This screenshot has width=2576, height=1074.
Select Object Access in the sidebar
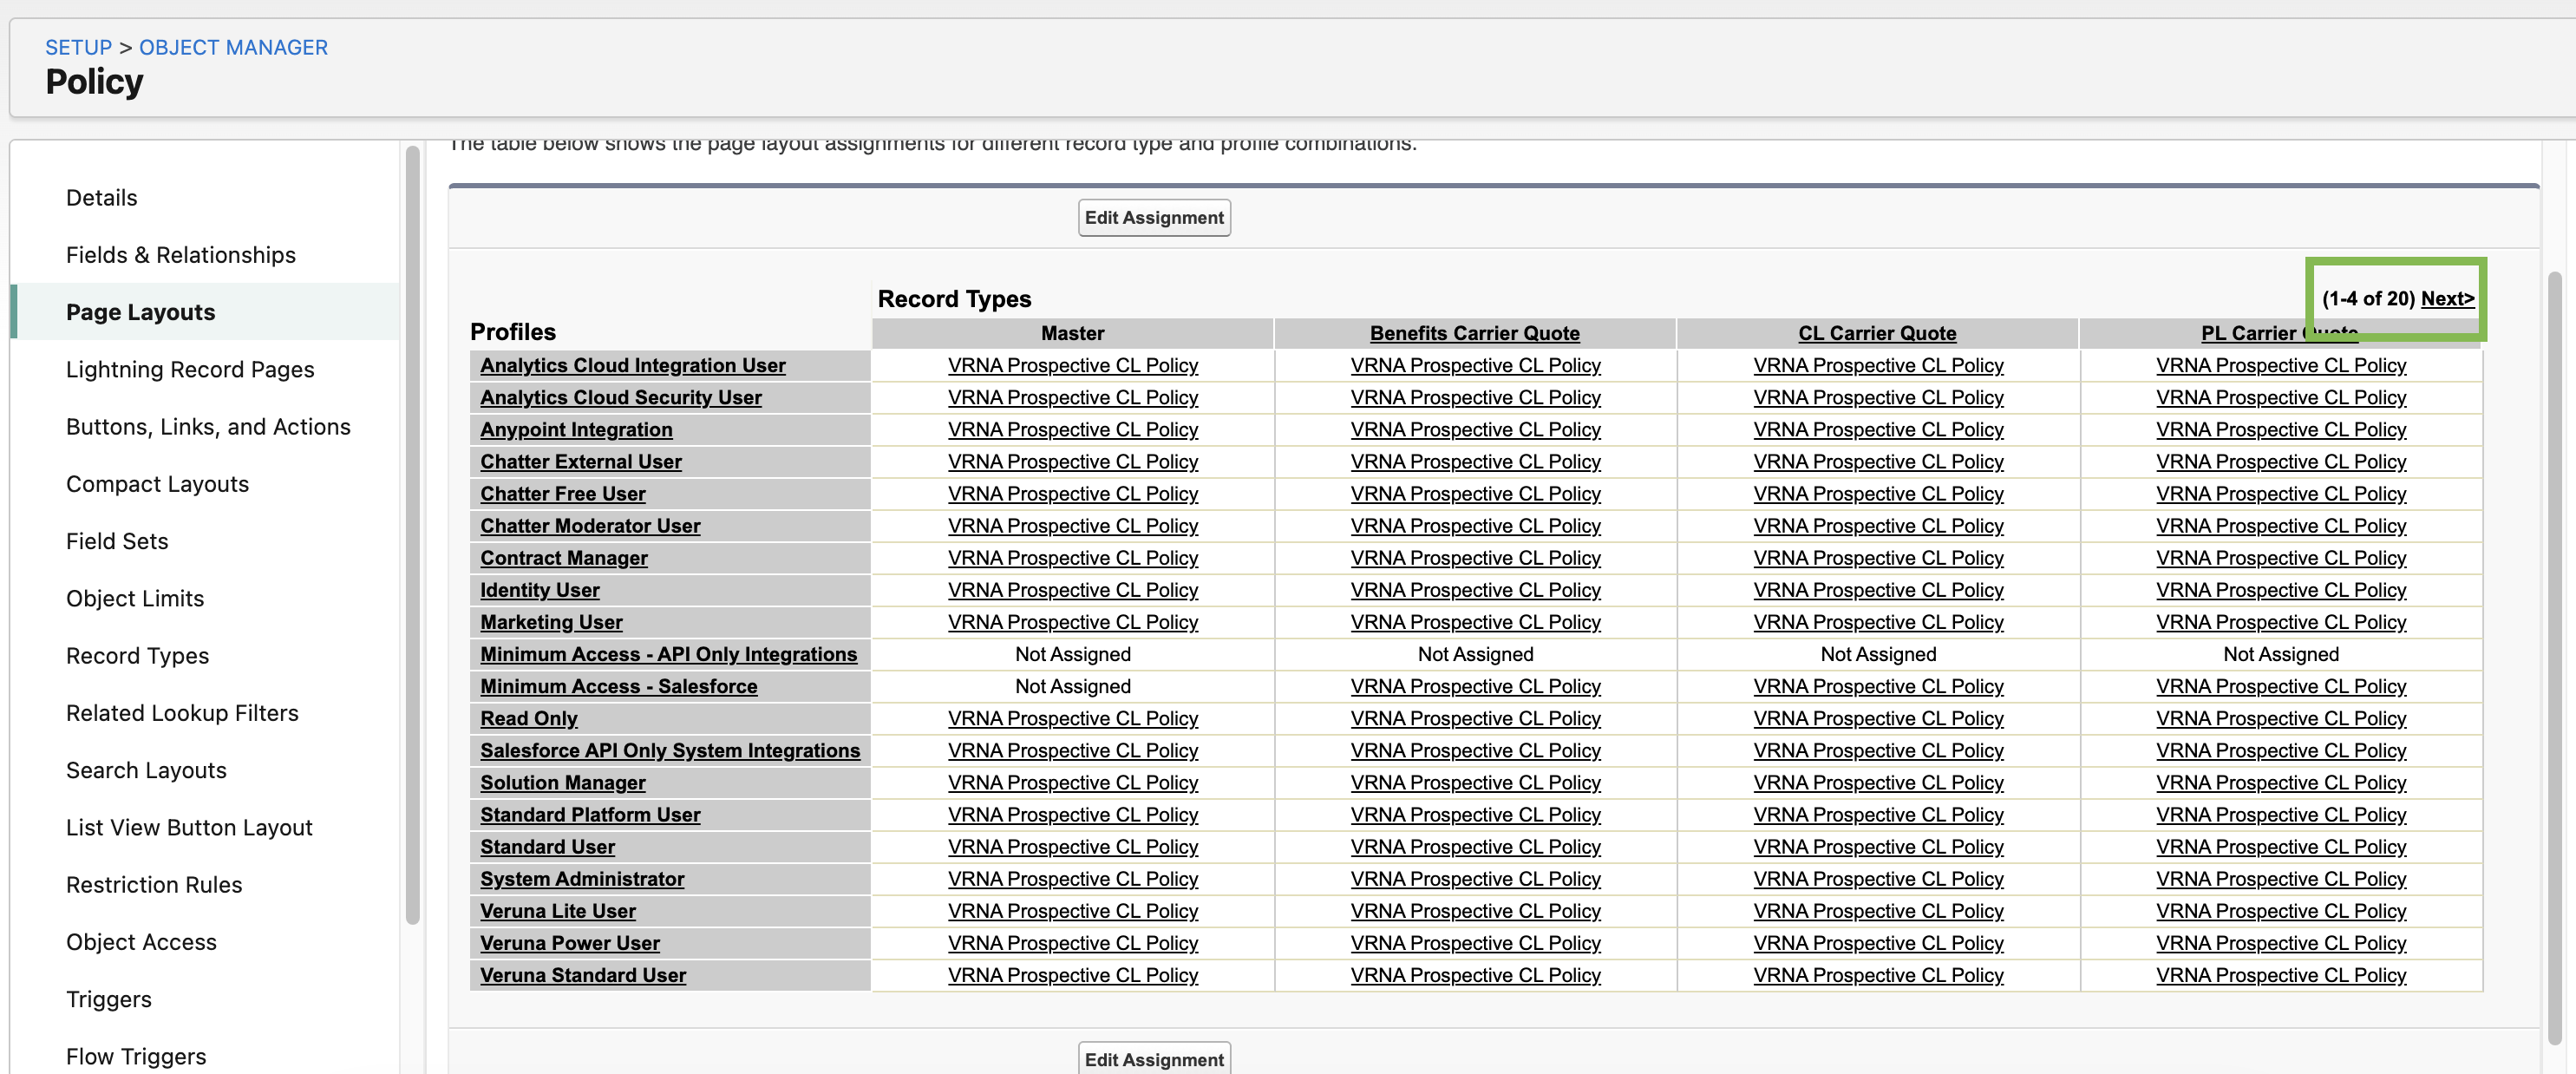tap(141, 941)
